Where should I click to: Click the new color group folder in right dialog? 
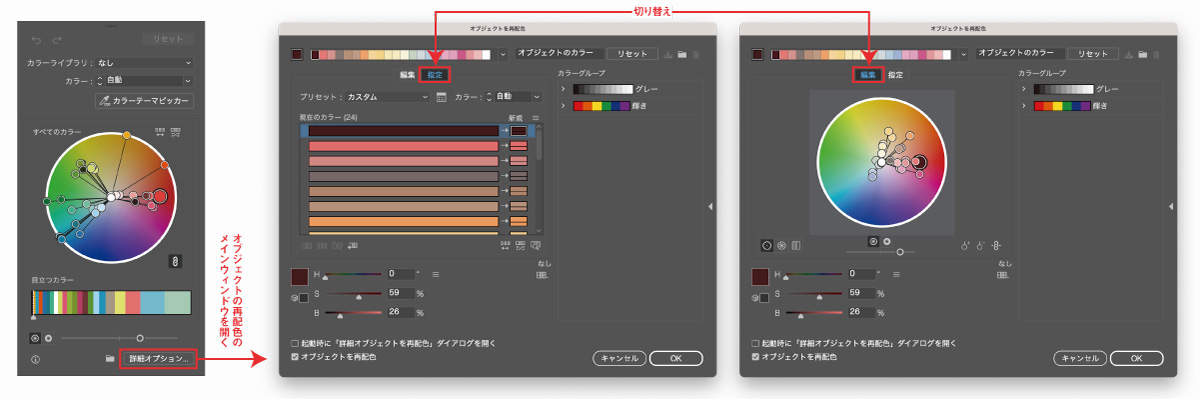click(1143, 54)
